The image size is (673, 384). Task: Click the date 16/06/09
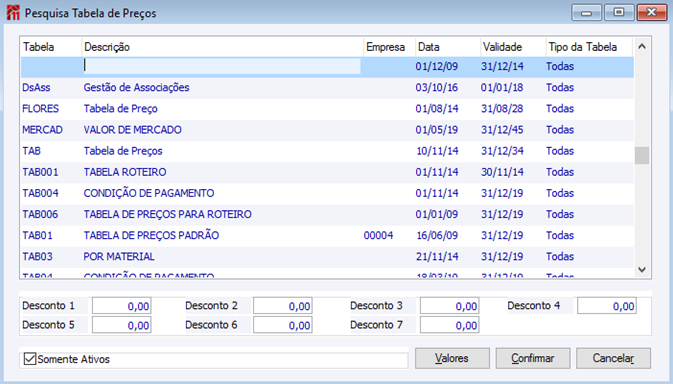pyautogui.click(x=437, y=235)
